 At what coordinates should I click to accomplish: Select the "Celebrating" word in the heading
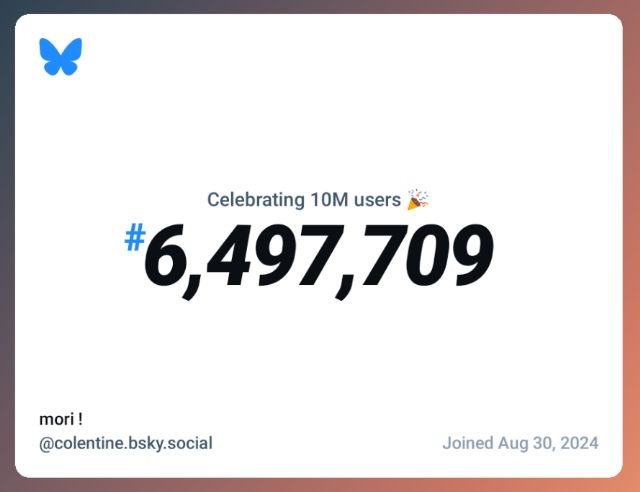coord(257,199)
